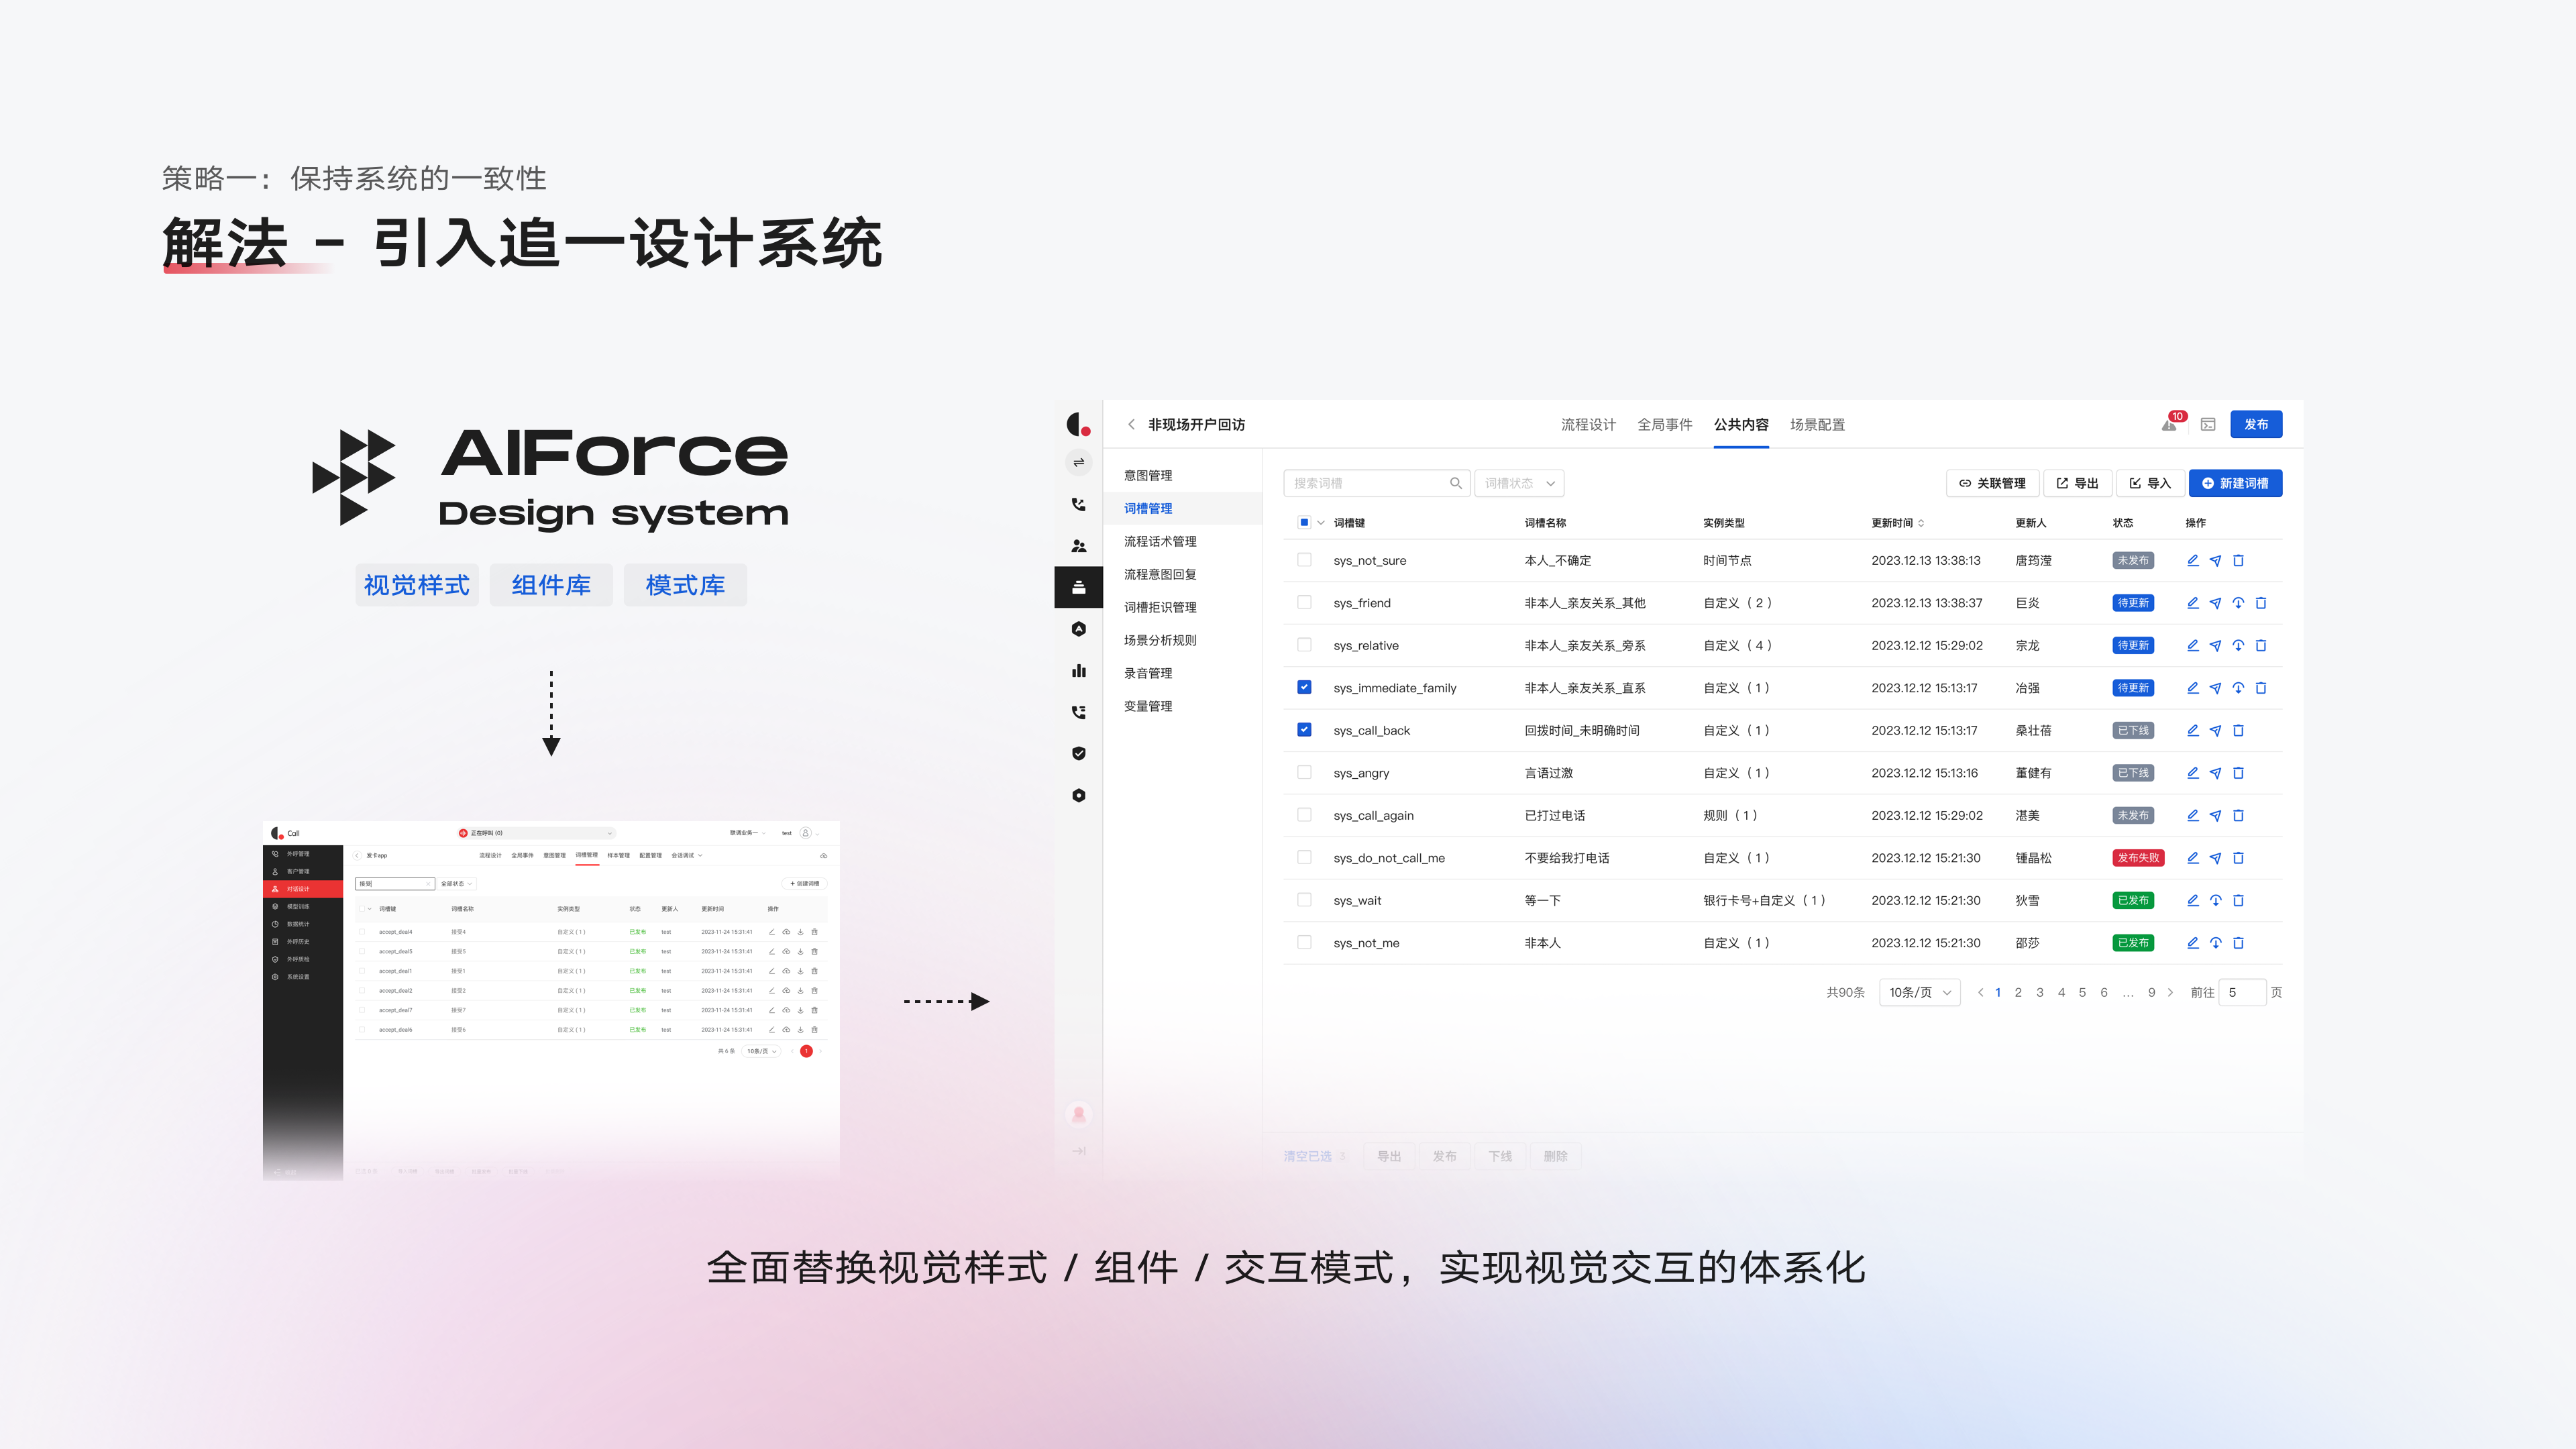This screenshot has height=1449, width=2576.
Task: Uncheck the sys_immediate_family row checkbox
Action: (x=1304, y=687)
